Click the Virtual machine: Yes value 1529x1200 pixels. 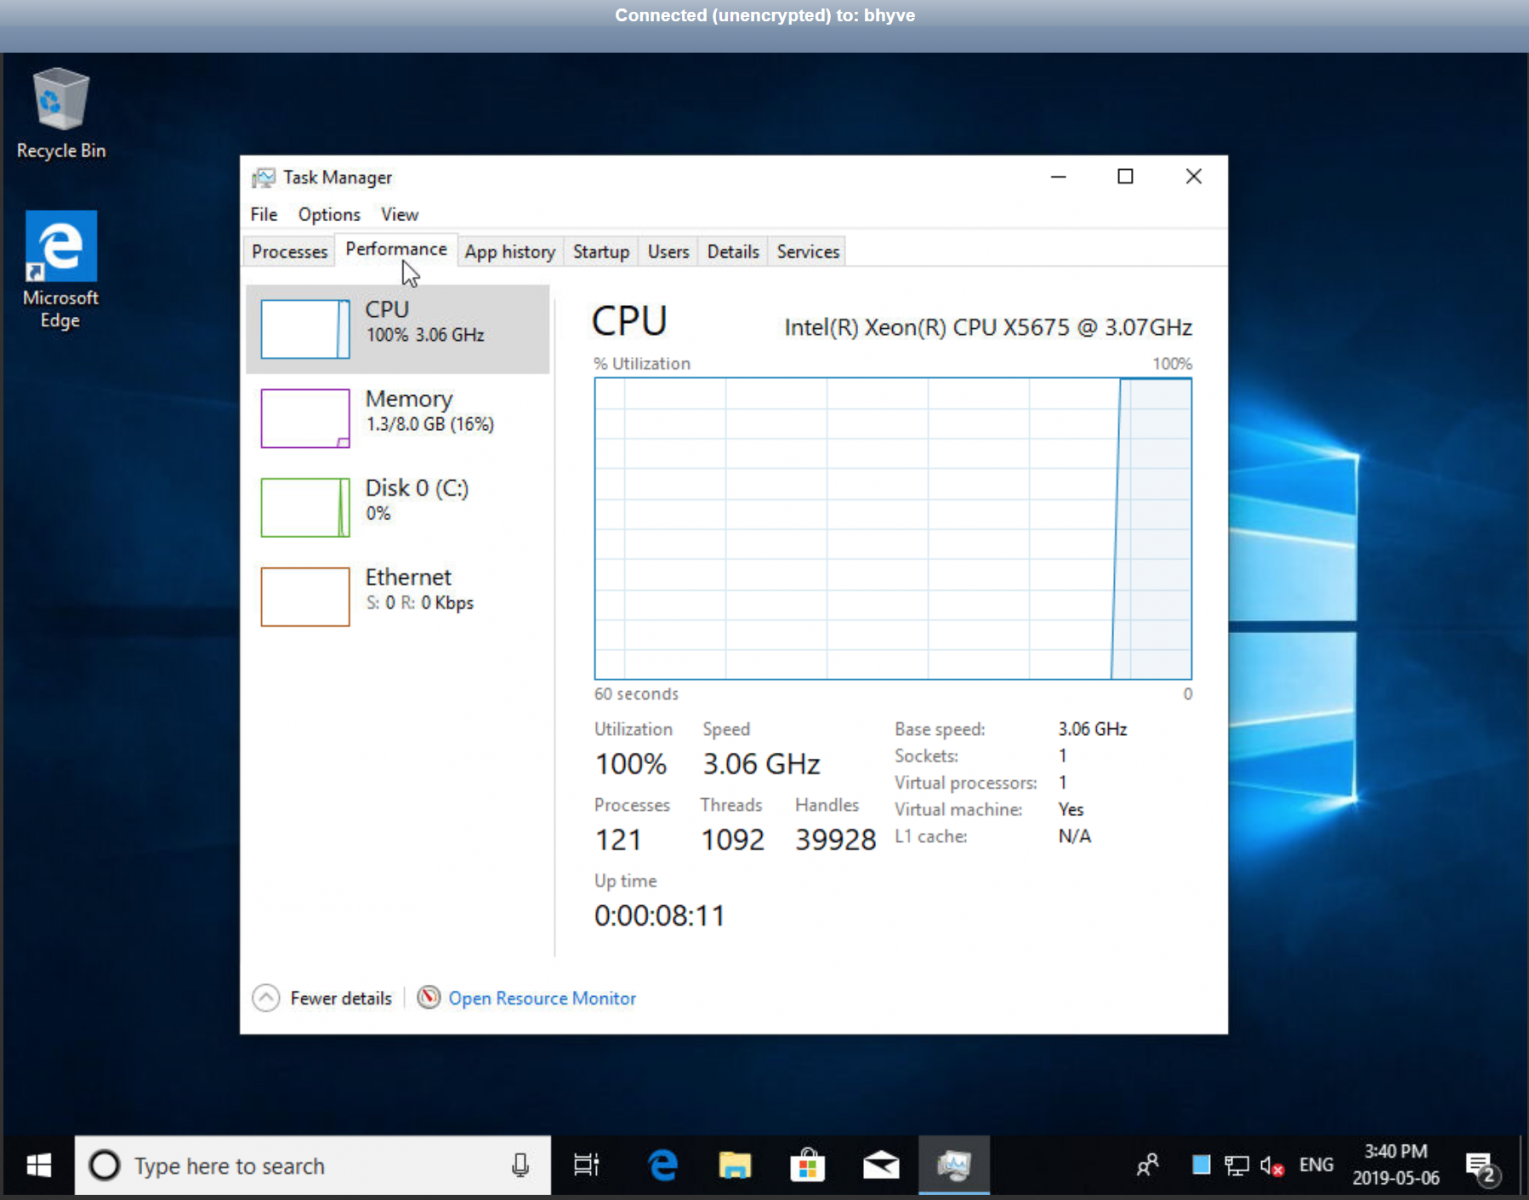click(1071, 809)
